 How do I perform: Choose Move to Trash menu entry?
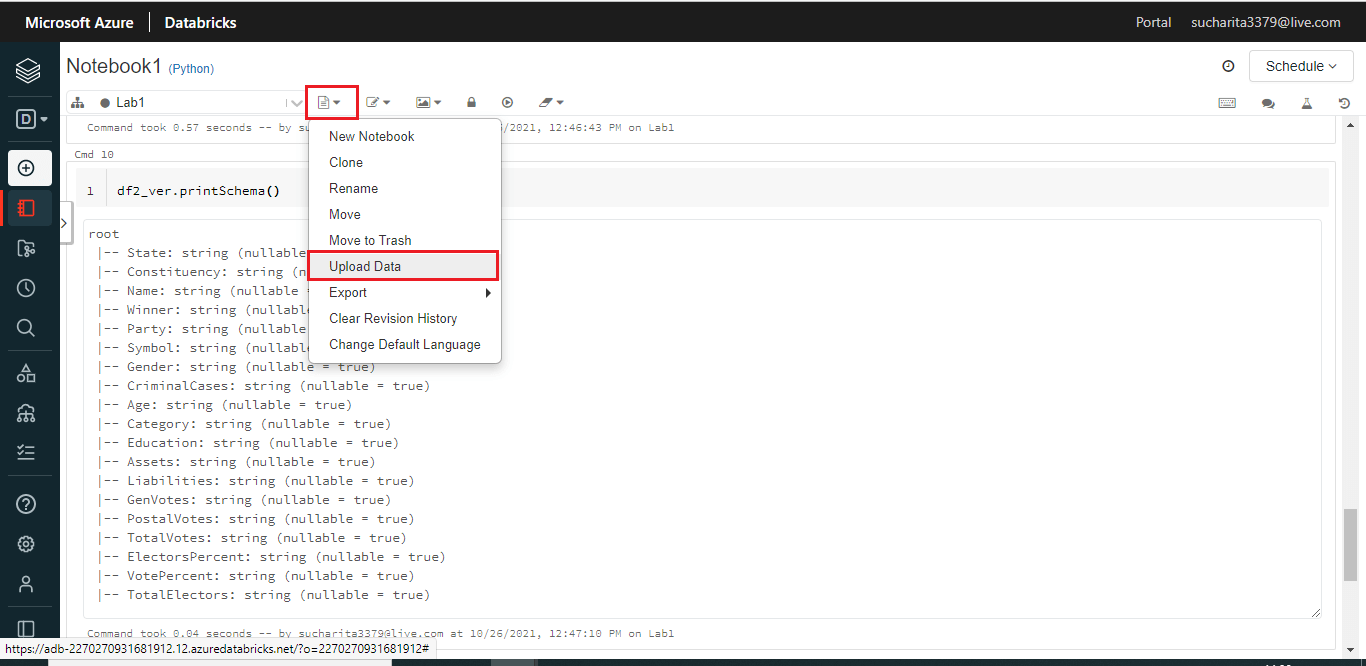coord(370,240)
